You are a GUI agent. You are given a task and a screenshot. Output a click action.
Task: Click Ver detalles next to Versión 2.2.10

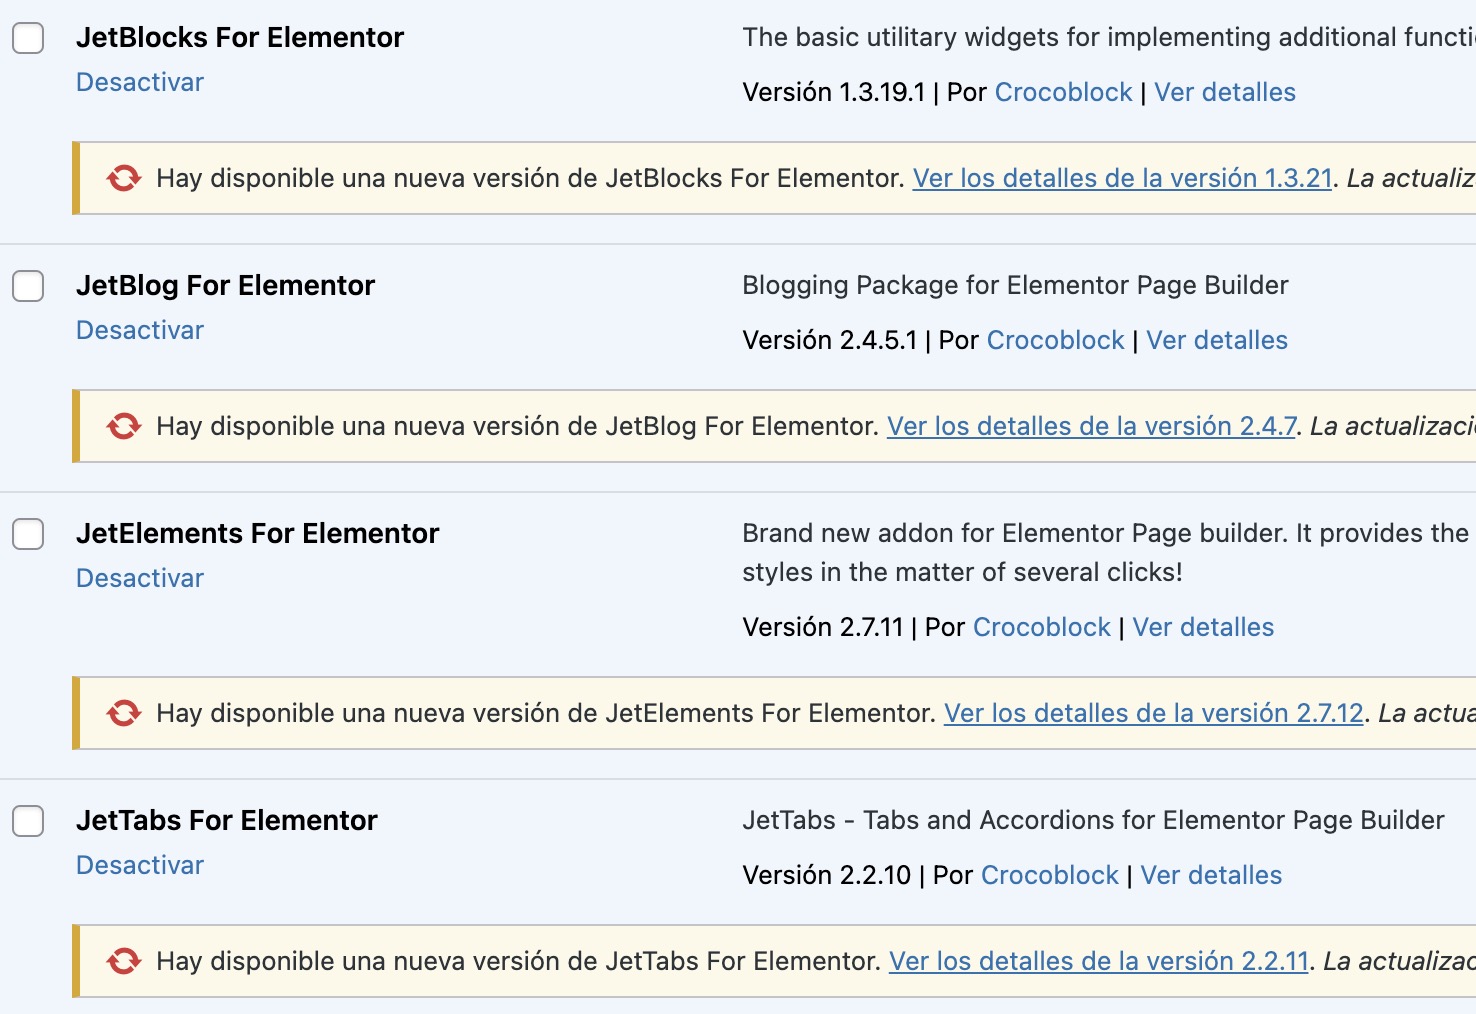click(1210, 875)
